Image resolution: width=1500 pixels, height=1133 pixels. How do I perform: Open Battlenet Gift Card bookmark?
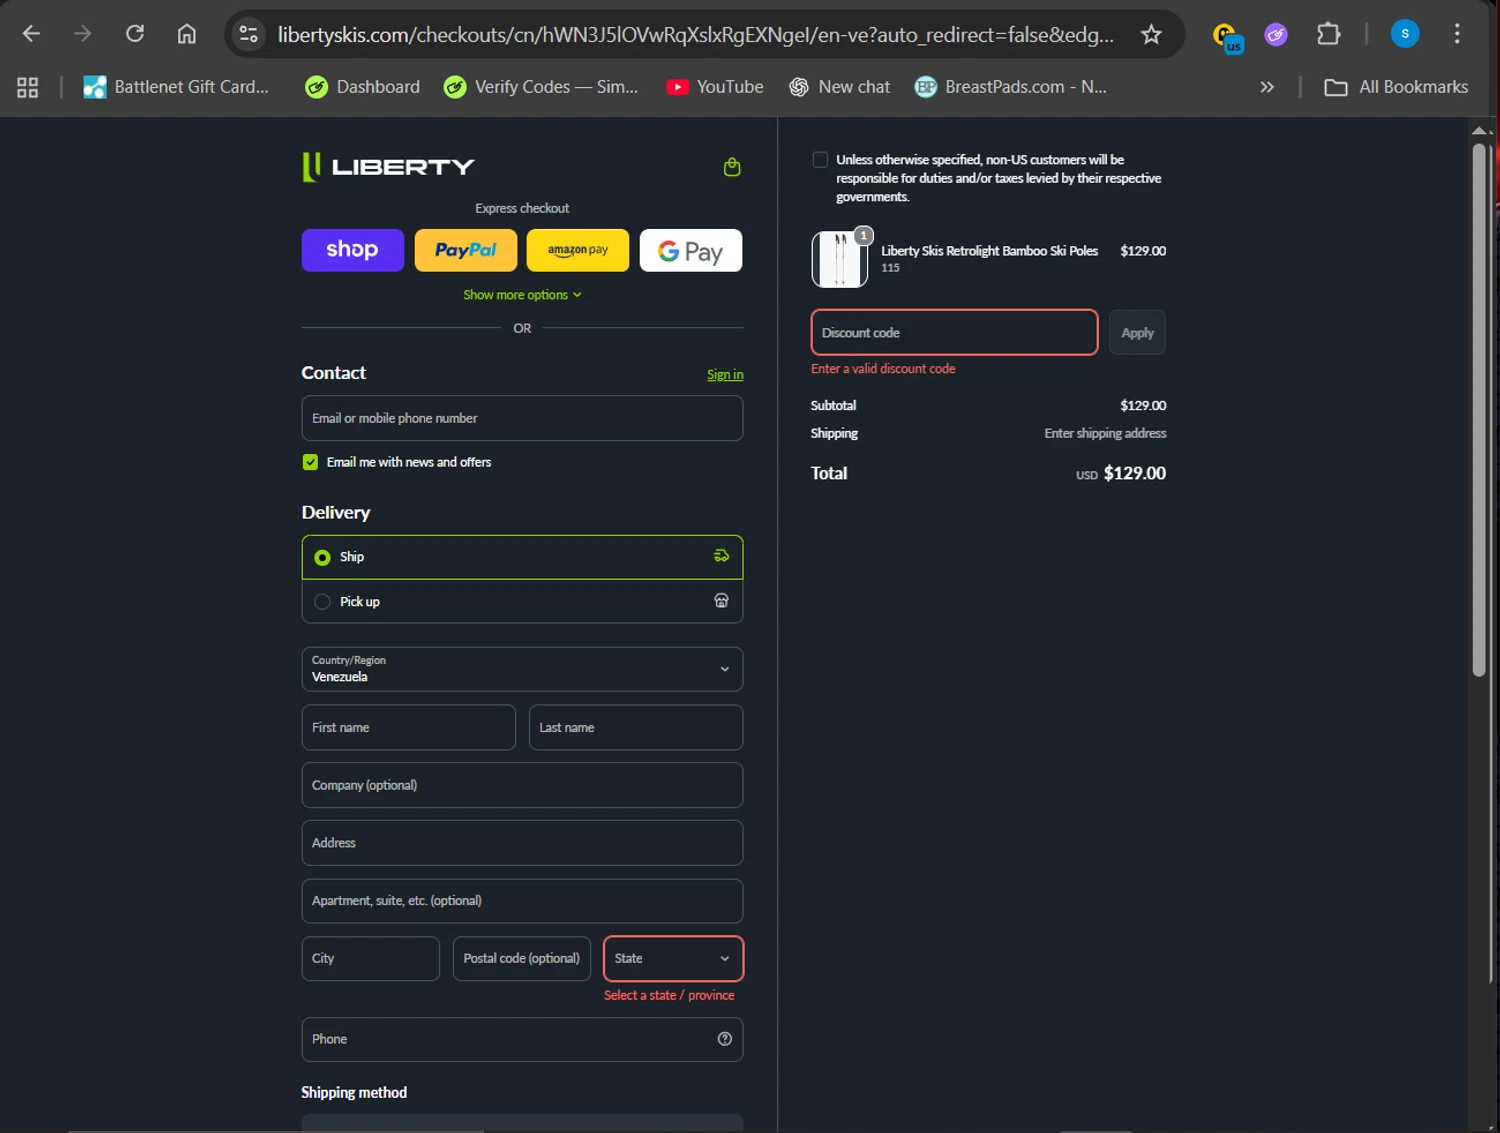[176, 87]
